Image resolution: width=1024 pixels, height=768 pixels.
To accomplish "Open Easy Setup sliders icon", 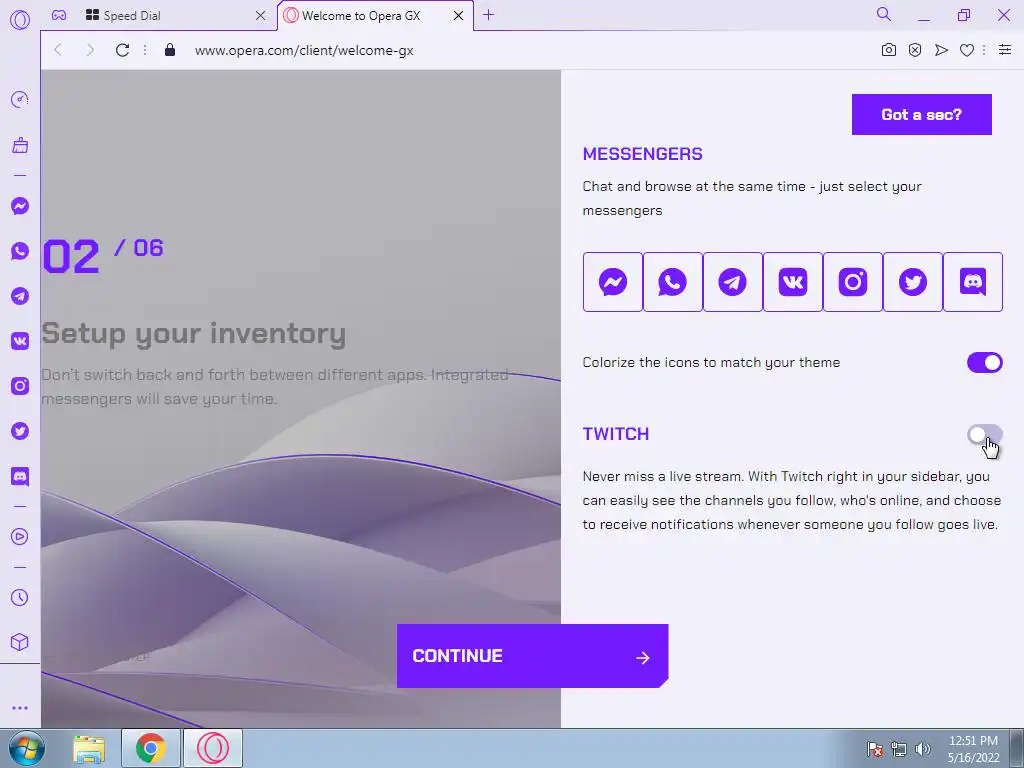I will coord(1005,50).
